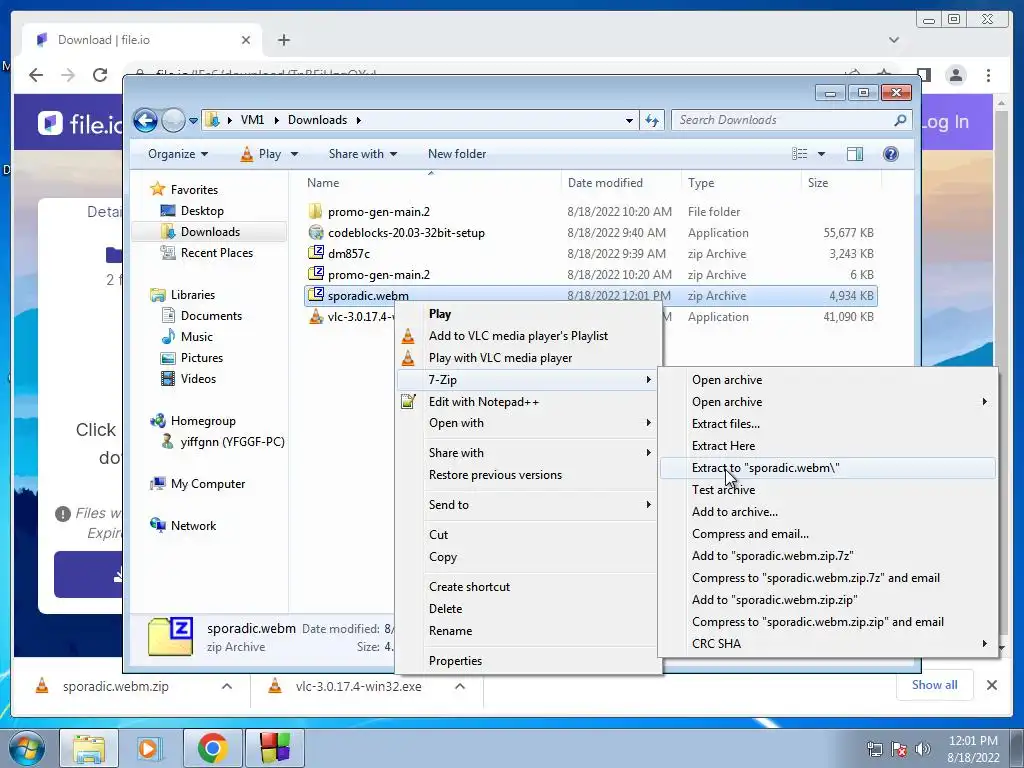Click Show all downloads in Chrome

tap(935, 685)
